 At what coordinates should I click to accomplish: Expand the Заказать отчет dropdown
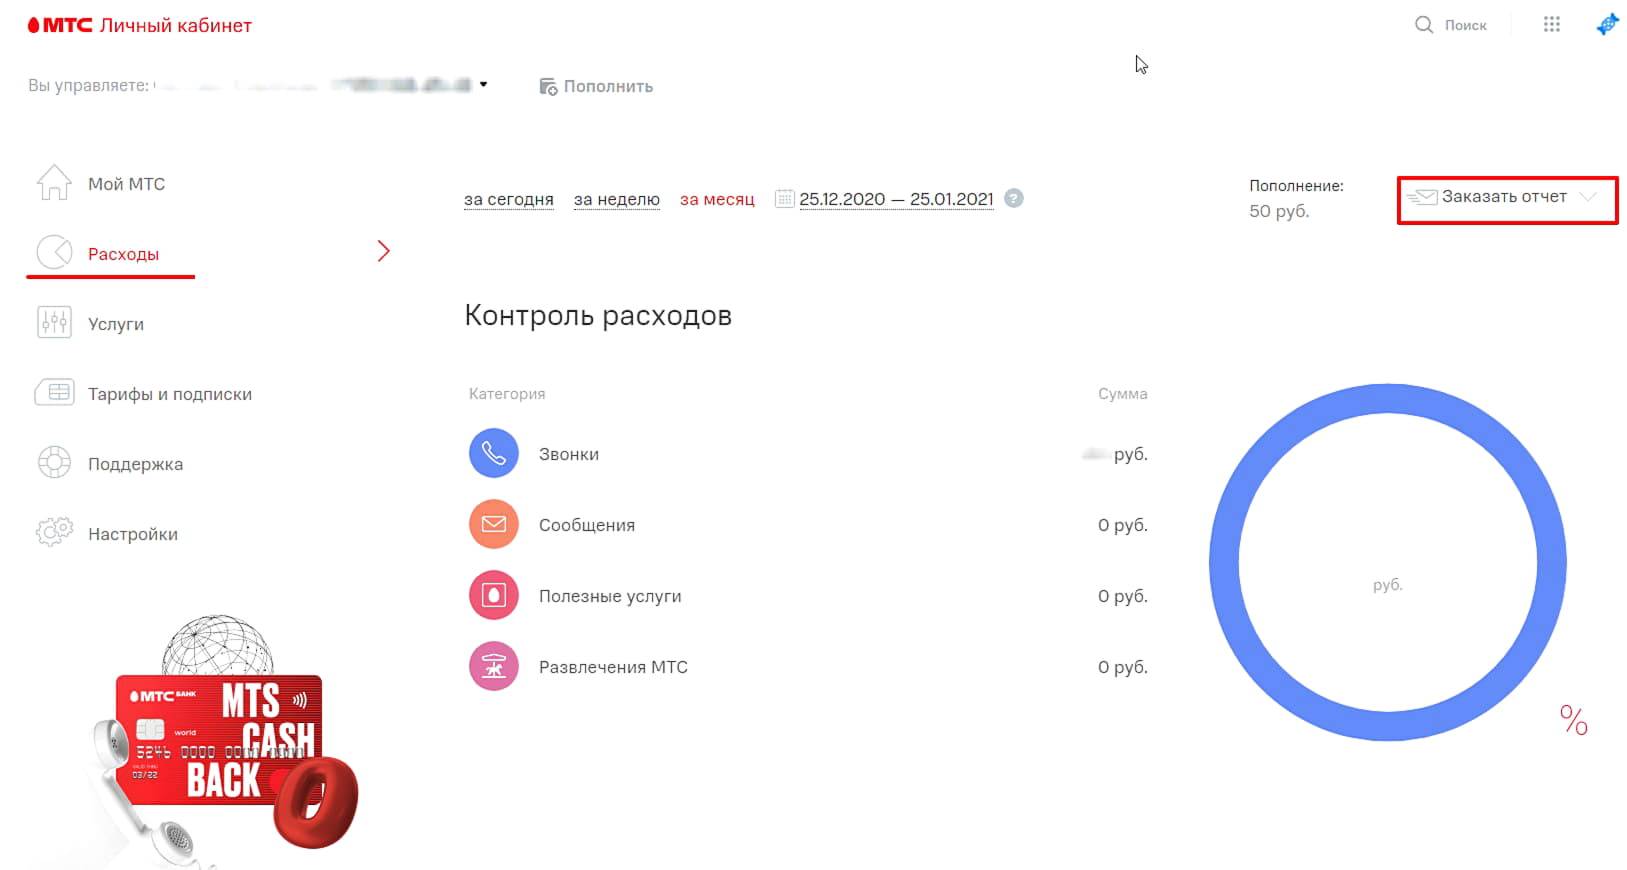pyautogui.click(x=1587, y=197)
